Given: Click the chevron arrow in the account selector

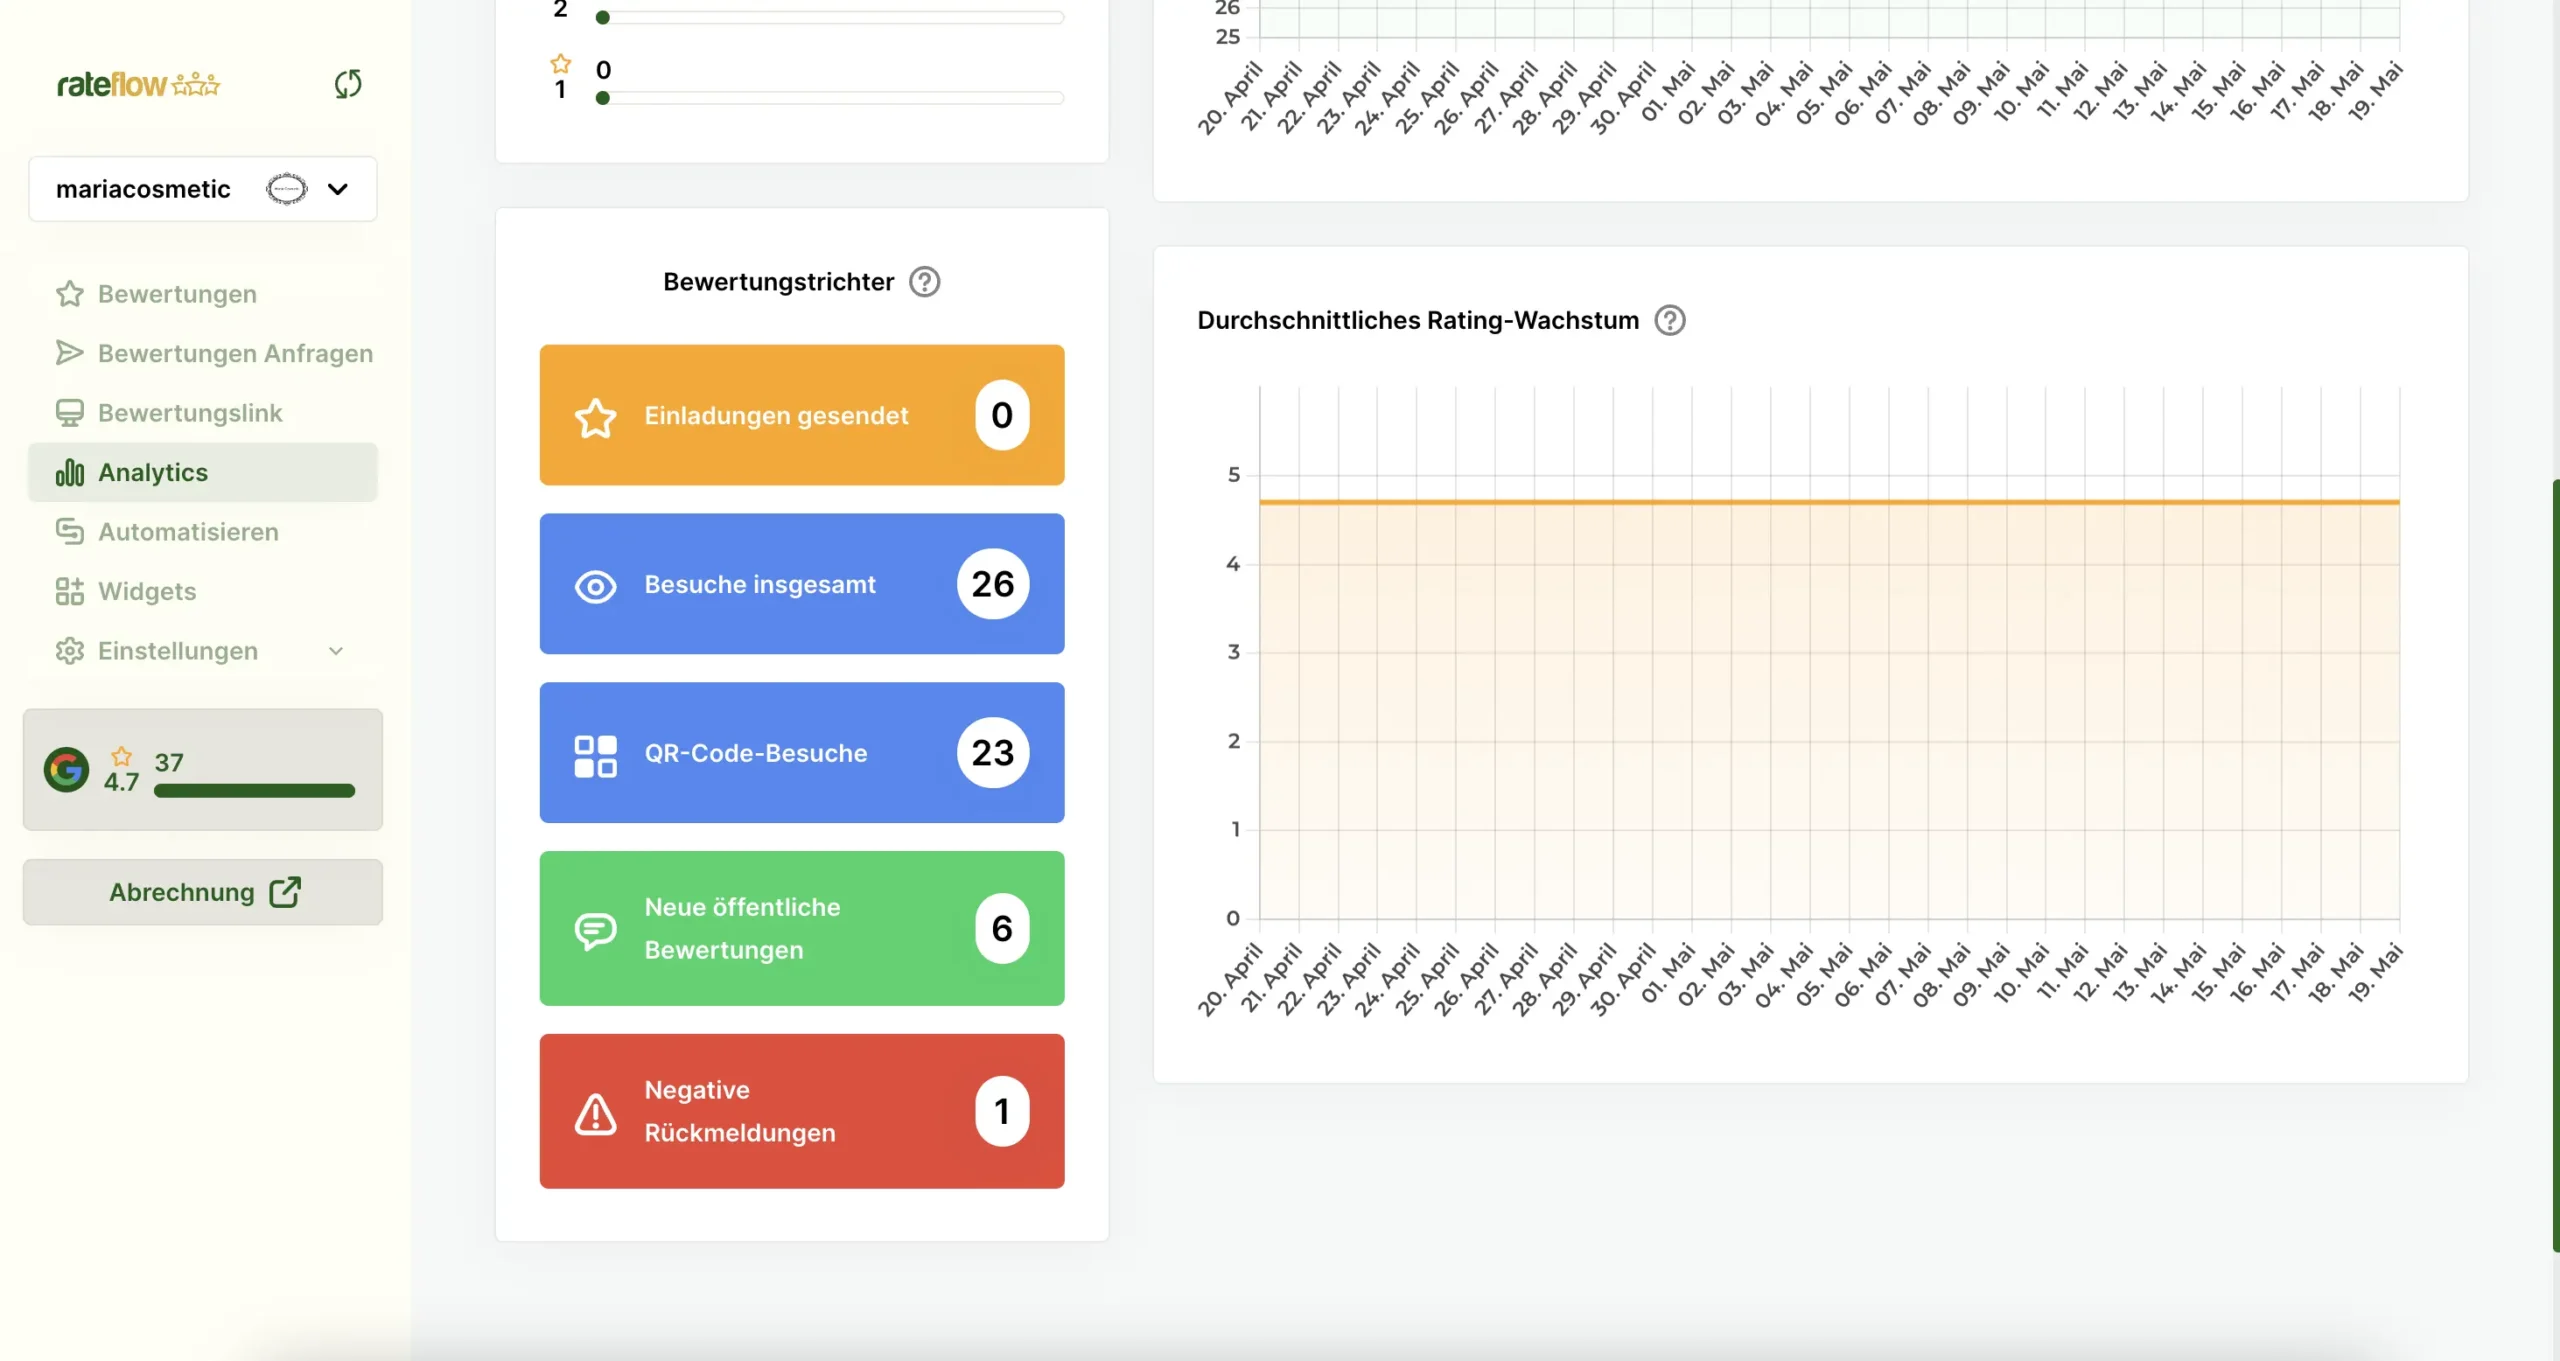Looking at the screenshot, I should (338, 189).
